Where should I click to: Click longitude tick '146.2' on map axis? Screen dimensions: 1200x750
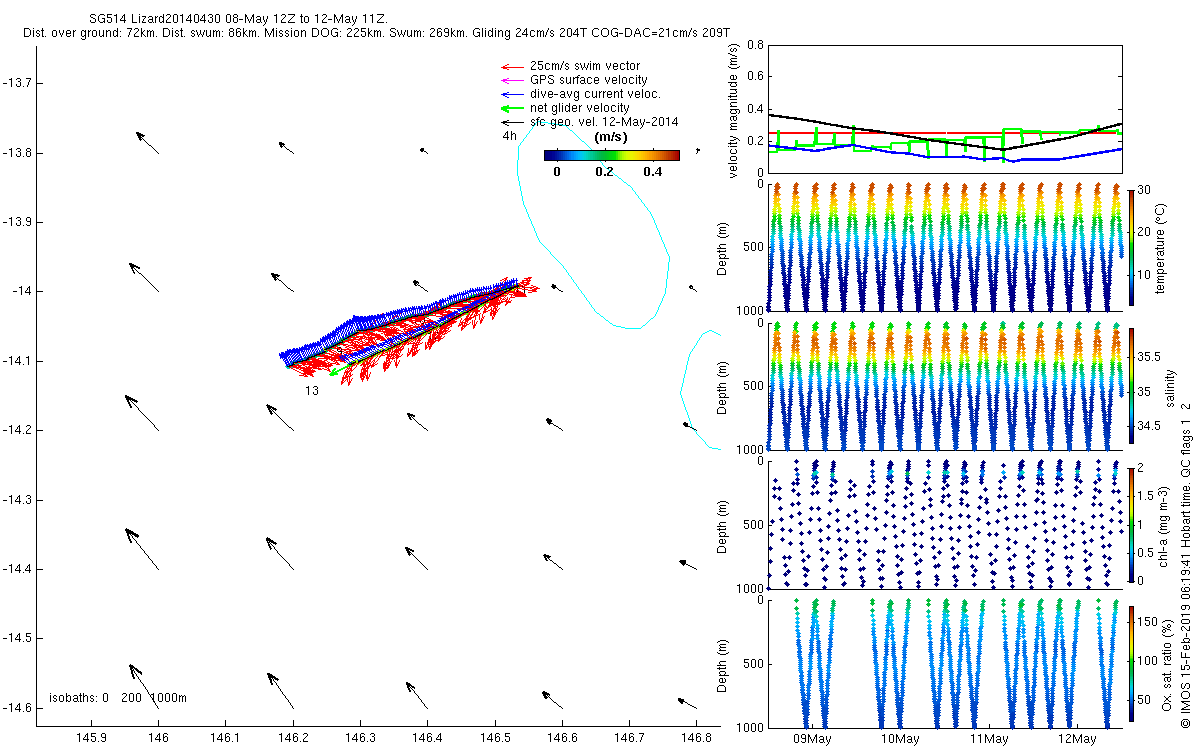click(x=293, y=738)
